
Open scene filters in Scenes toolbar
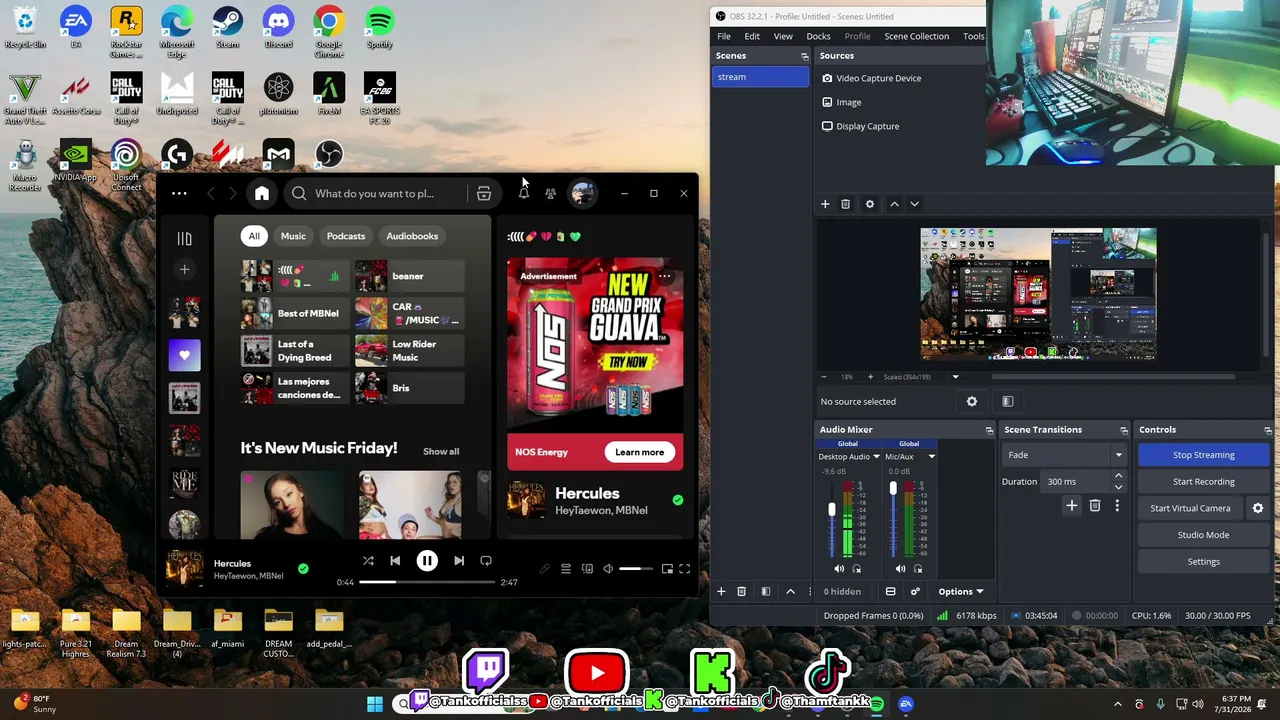(766, 591)
